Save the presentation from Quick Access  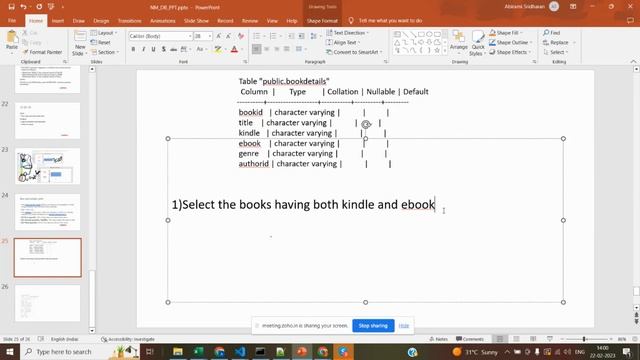tap(11, 7)
